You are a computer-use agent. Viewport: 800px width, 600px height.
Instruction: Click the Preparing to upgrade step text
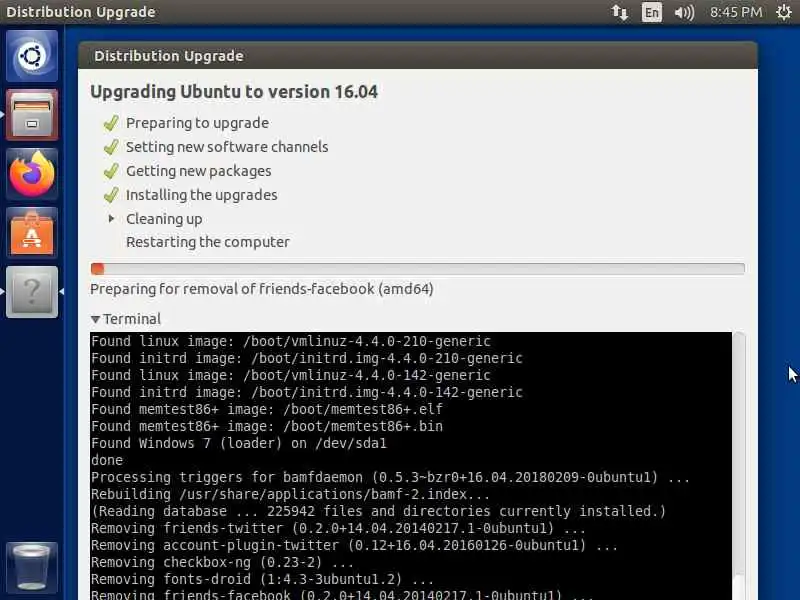click(x=197, y=123)
